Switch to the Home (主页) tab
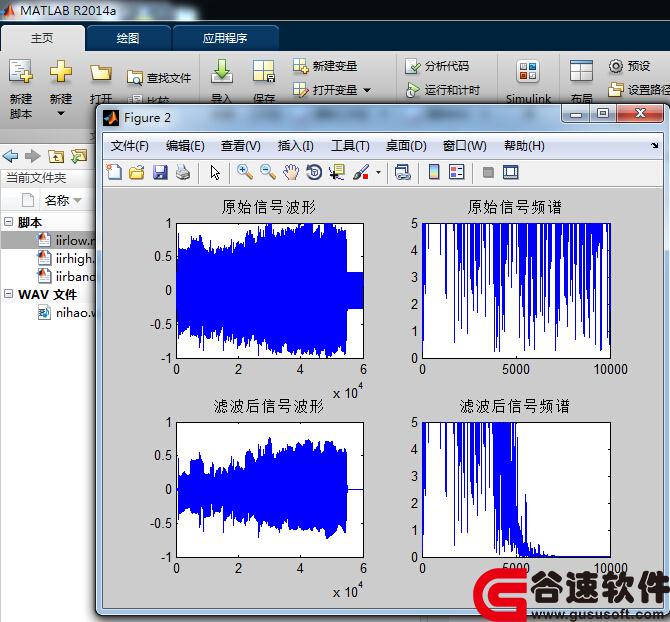The image size is (670, 622). [x=42, y=38]
